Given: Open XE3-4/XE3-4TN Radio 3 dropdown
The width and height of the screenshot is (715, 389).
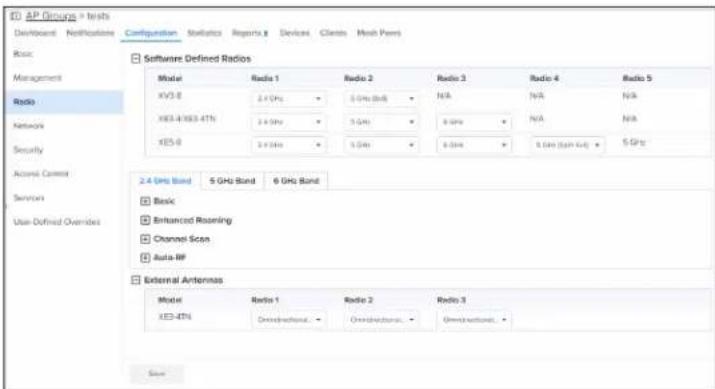Looking at the screenshot, I should point(474,122).
